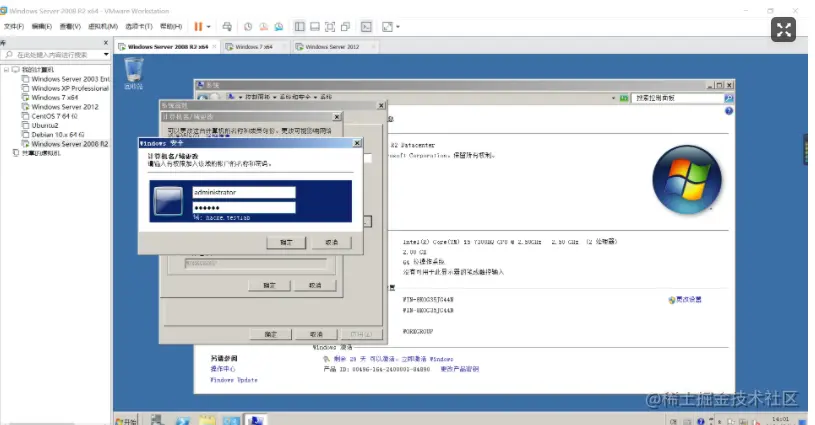Enter full screen mode from the toolbar
The height and width of the screenshot is (425, 815).
(330, 26)
